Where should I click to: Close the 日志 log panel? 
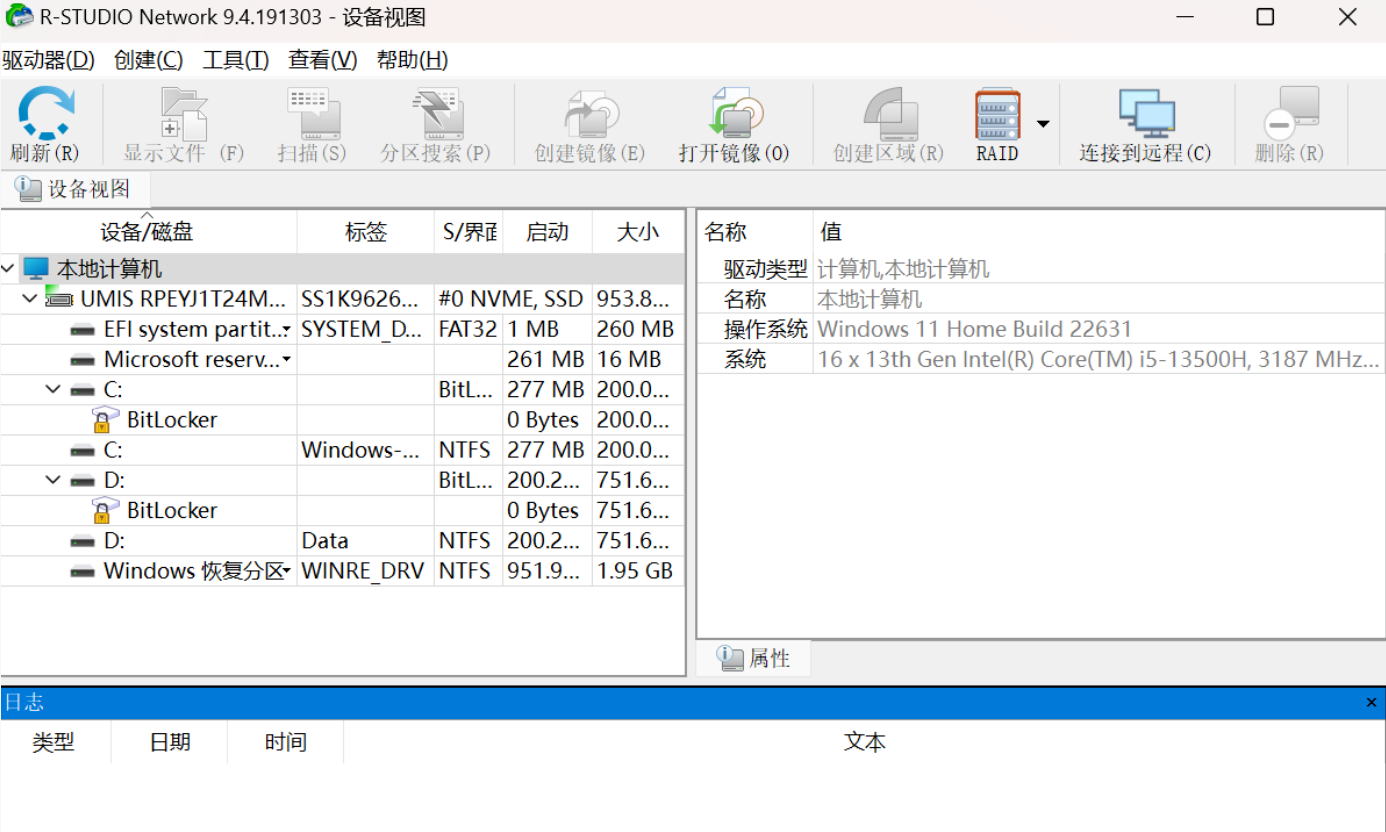(1371, 703)
